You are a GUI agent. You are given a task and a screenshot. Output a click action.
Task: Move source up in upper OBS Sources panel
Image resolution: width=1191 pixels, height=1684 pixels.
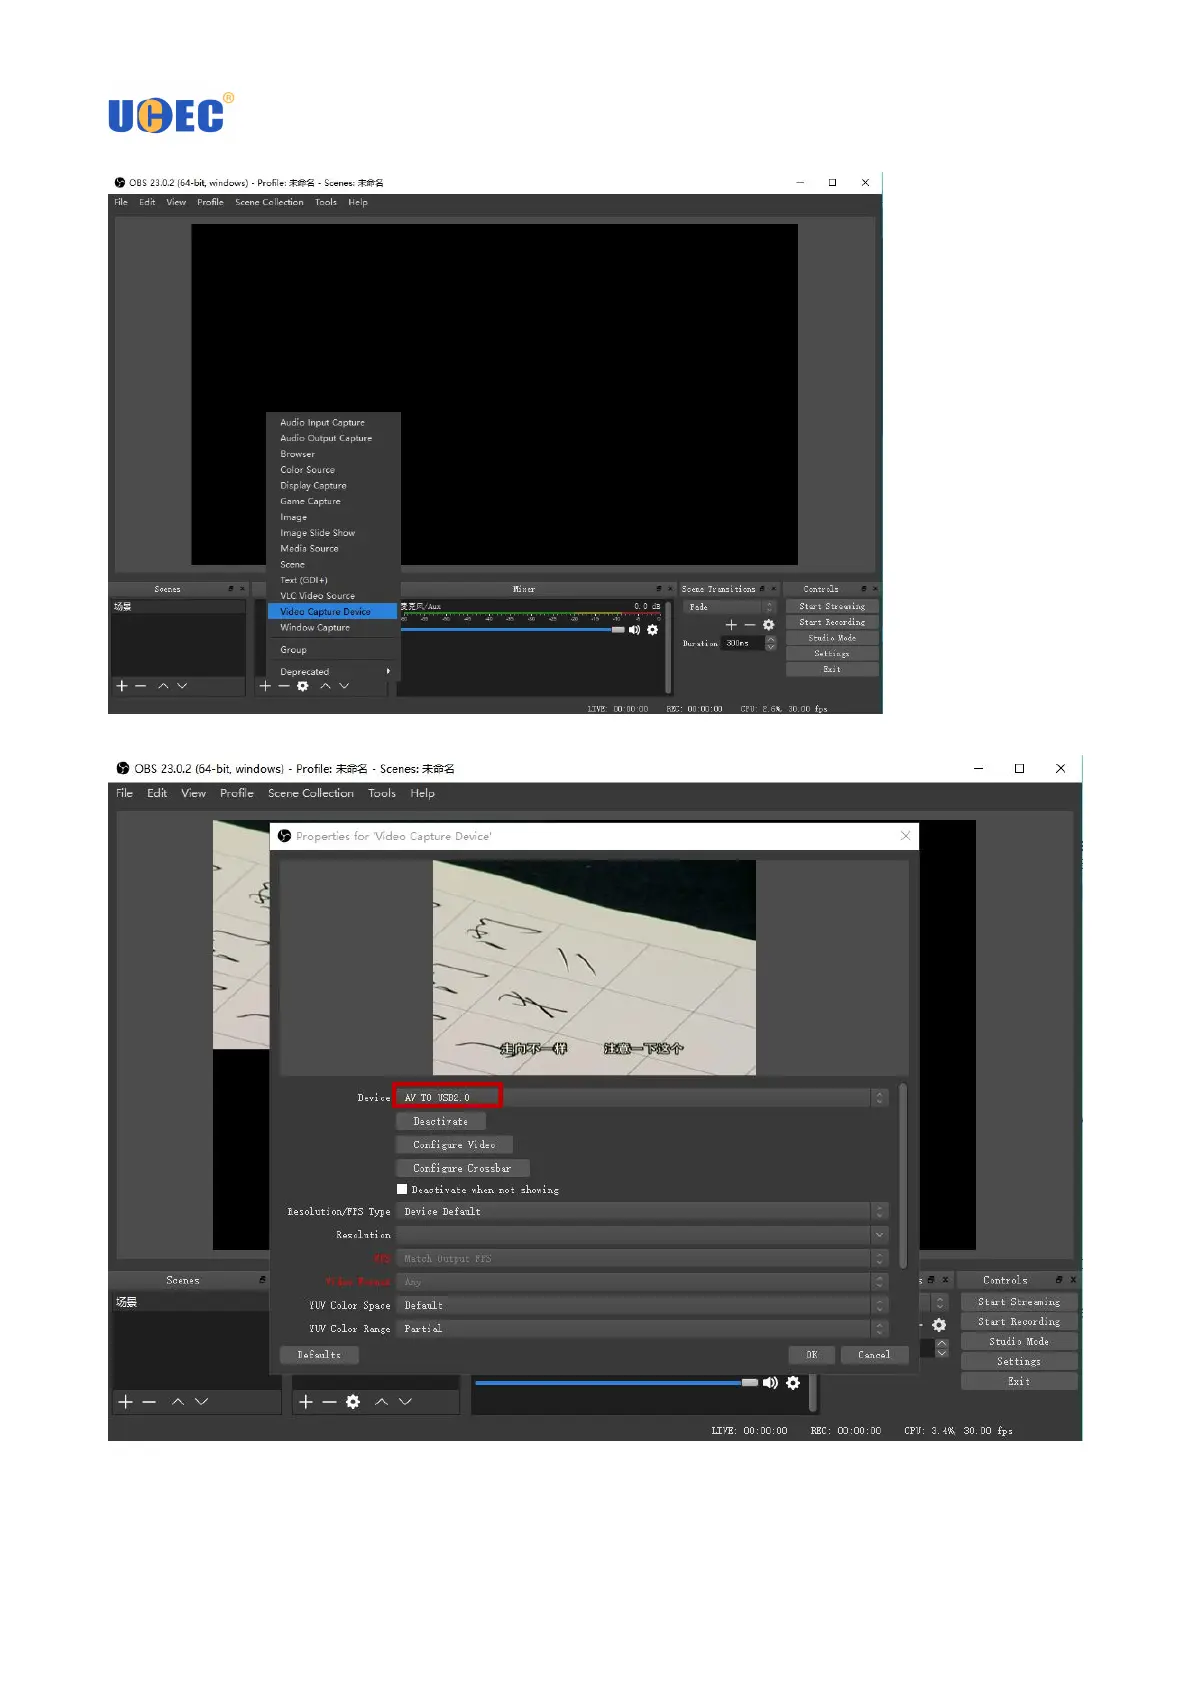(x=325, y=686)
